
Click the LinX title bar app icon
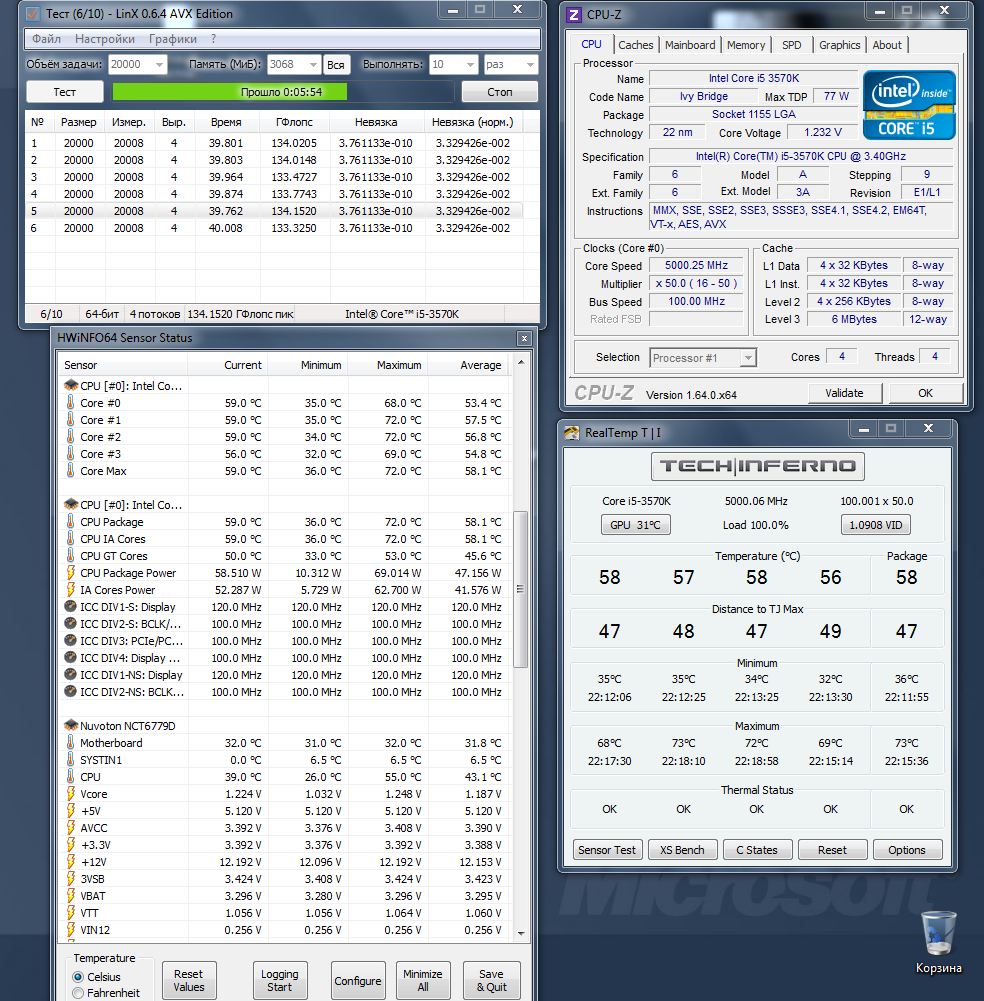(x=33, y=13)
